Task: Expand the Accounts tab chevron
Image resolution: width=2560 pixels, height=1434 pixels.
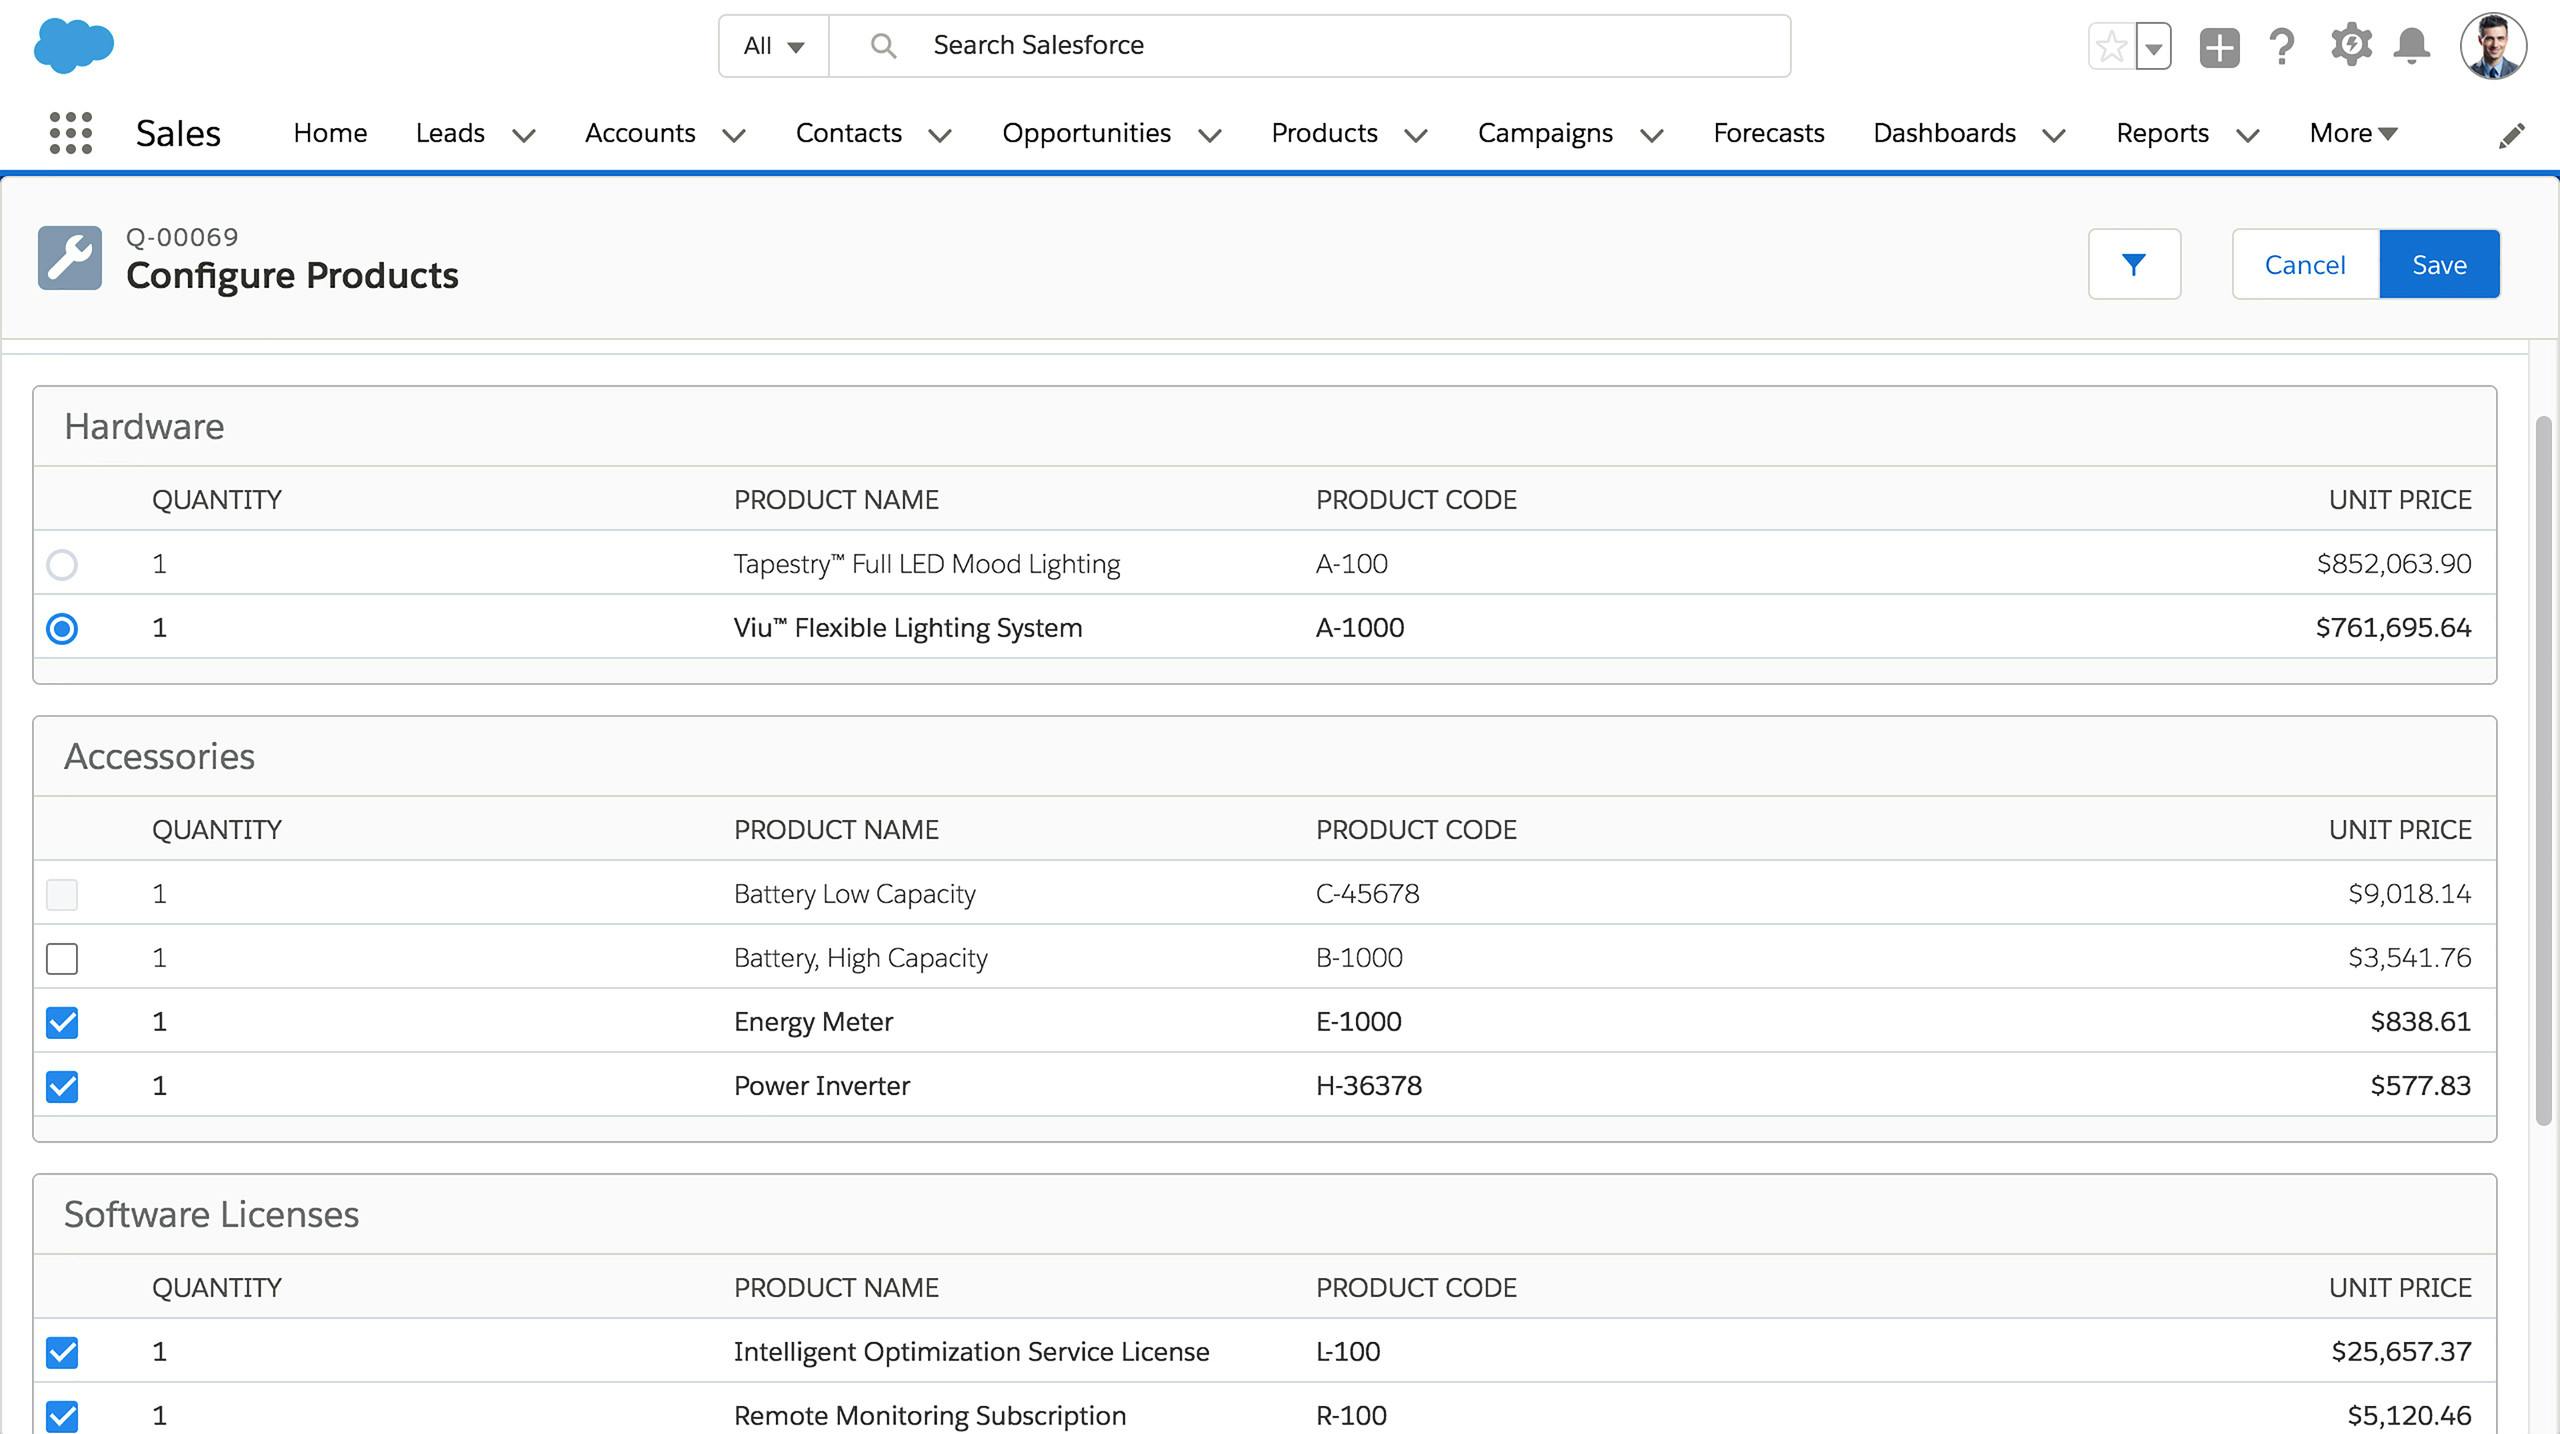Action: point(734,135)
